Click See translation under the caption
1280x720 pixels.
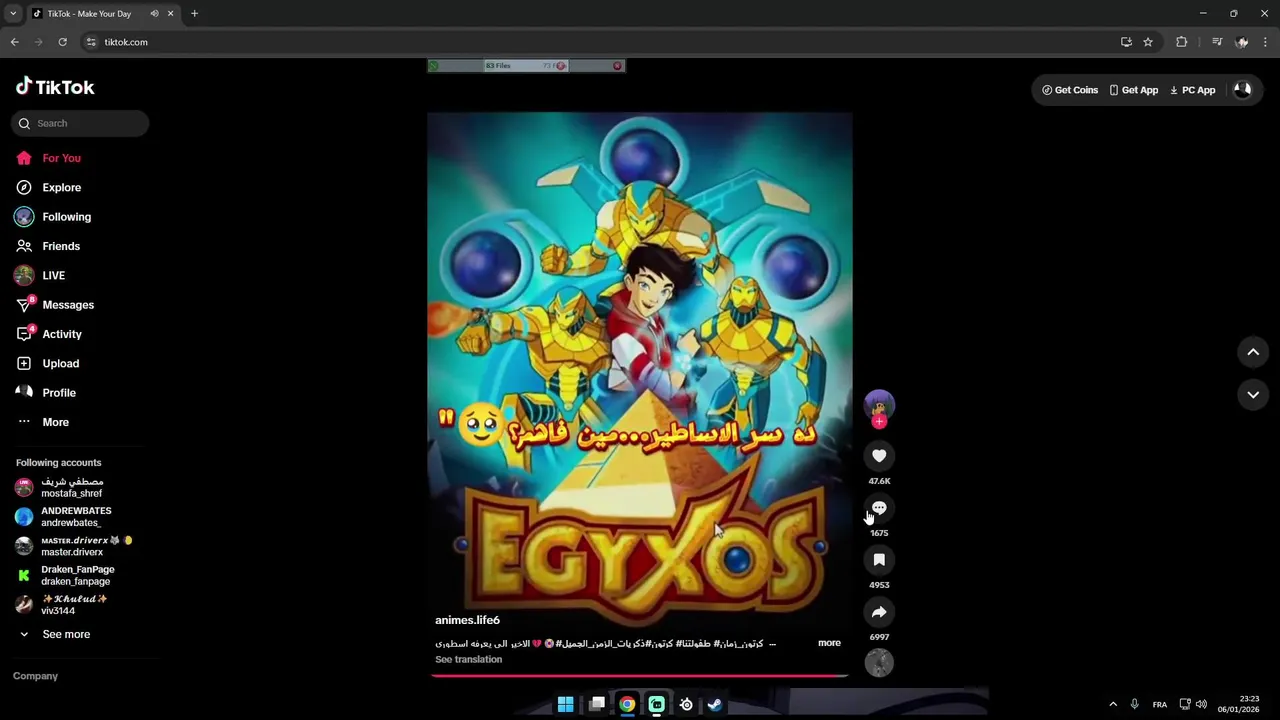pos(468,660)
